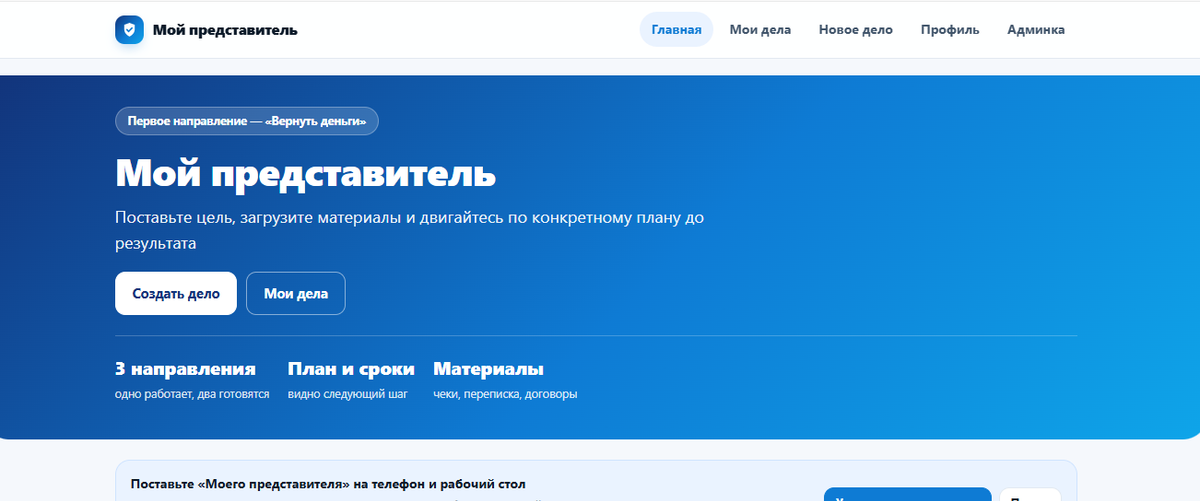Screen dimensions: 1200x501
Task: Click «чеки, переписка, договоры» caption
Action: (x=505, y=395)
